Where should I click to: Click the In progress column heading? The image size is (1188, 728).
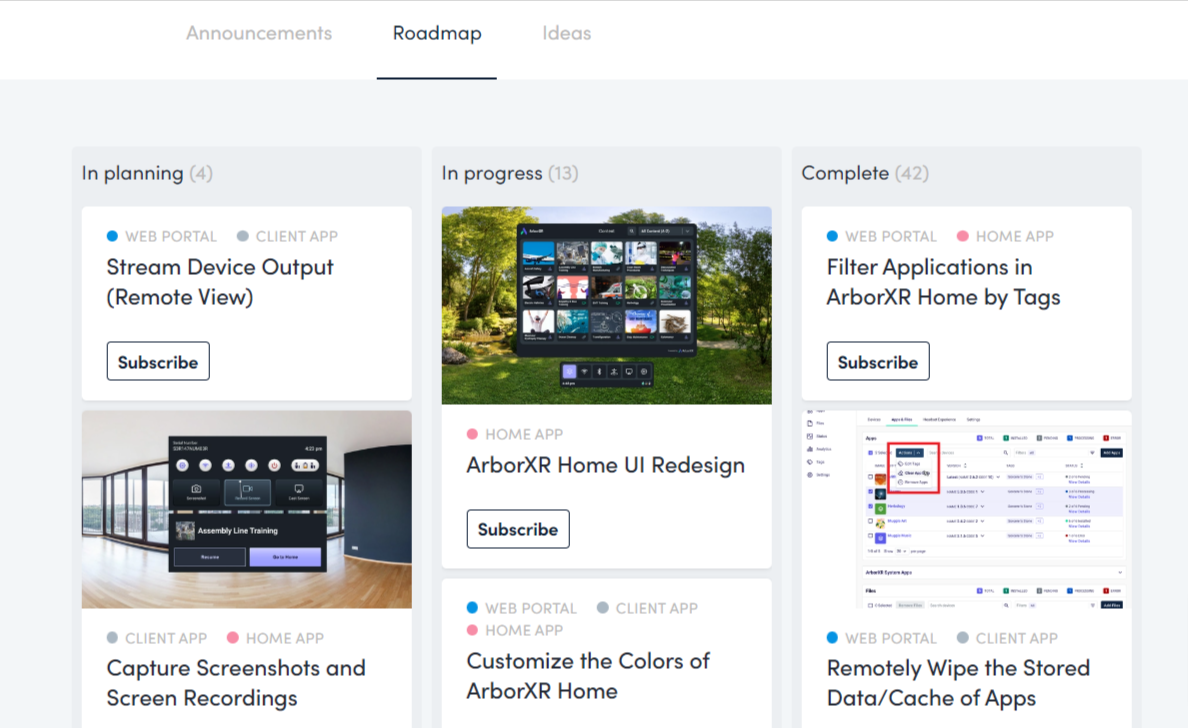coord(510,173)
